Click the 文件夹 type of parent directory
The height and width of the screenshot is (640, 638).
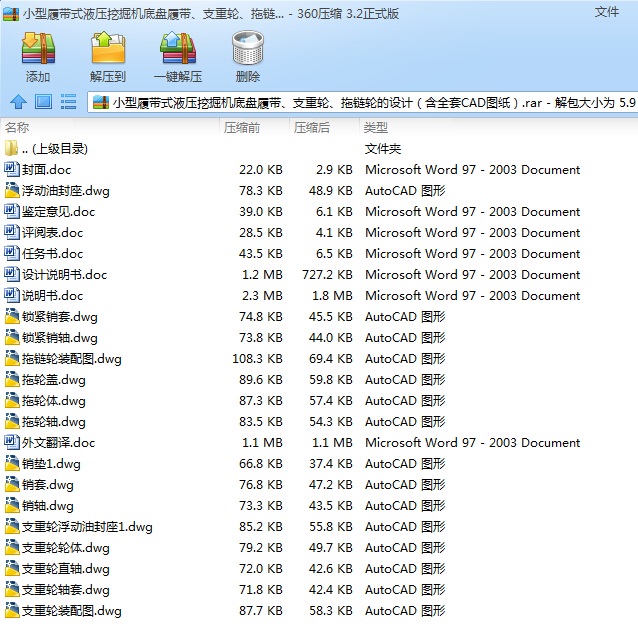[383, 149]
